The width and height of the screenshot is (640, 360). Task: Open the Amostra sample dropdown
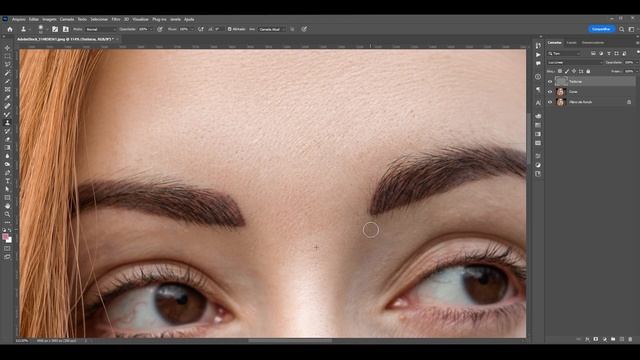coord(271,29)
